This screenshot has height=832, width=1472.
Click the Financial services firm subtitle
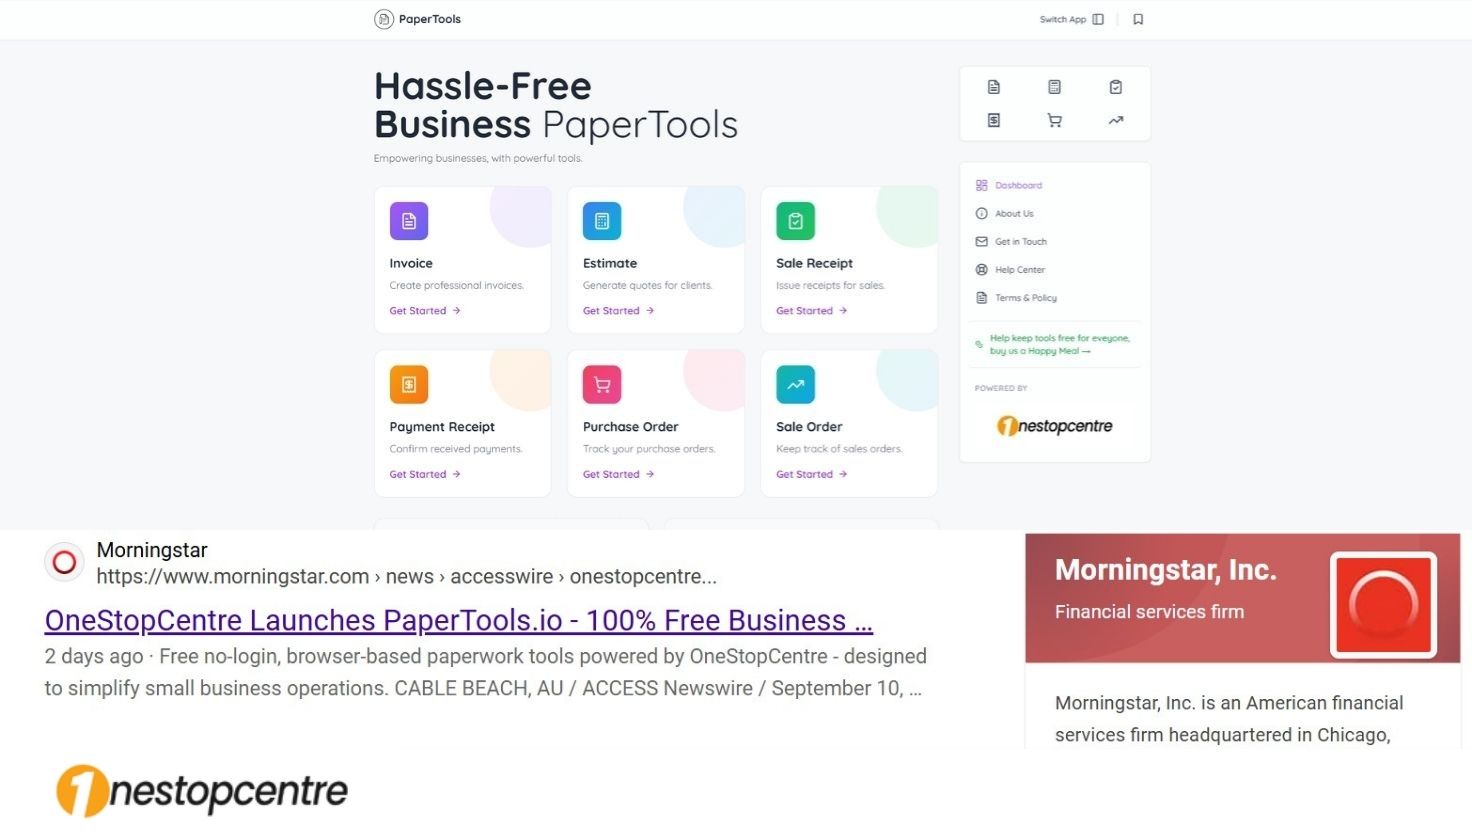(1149, 612)
